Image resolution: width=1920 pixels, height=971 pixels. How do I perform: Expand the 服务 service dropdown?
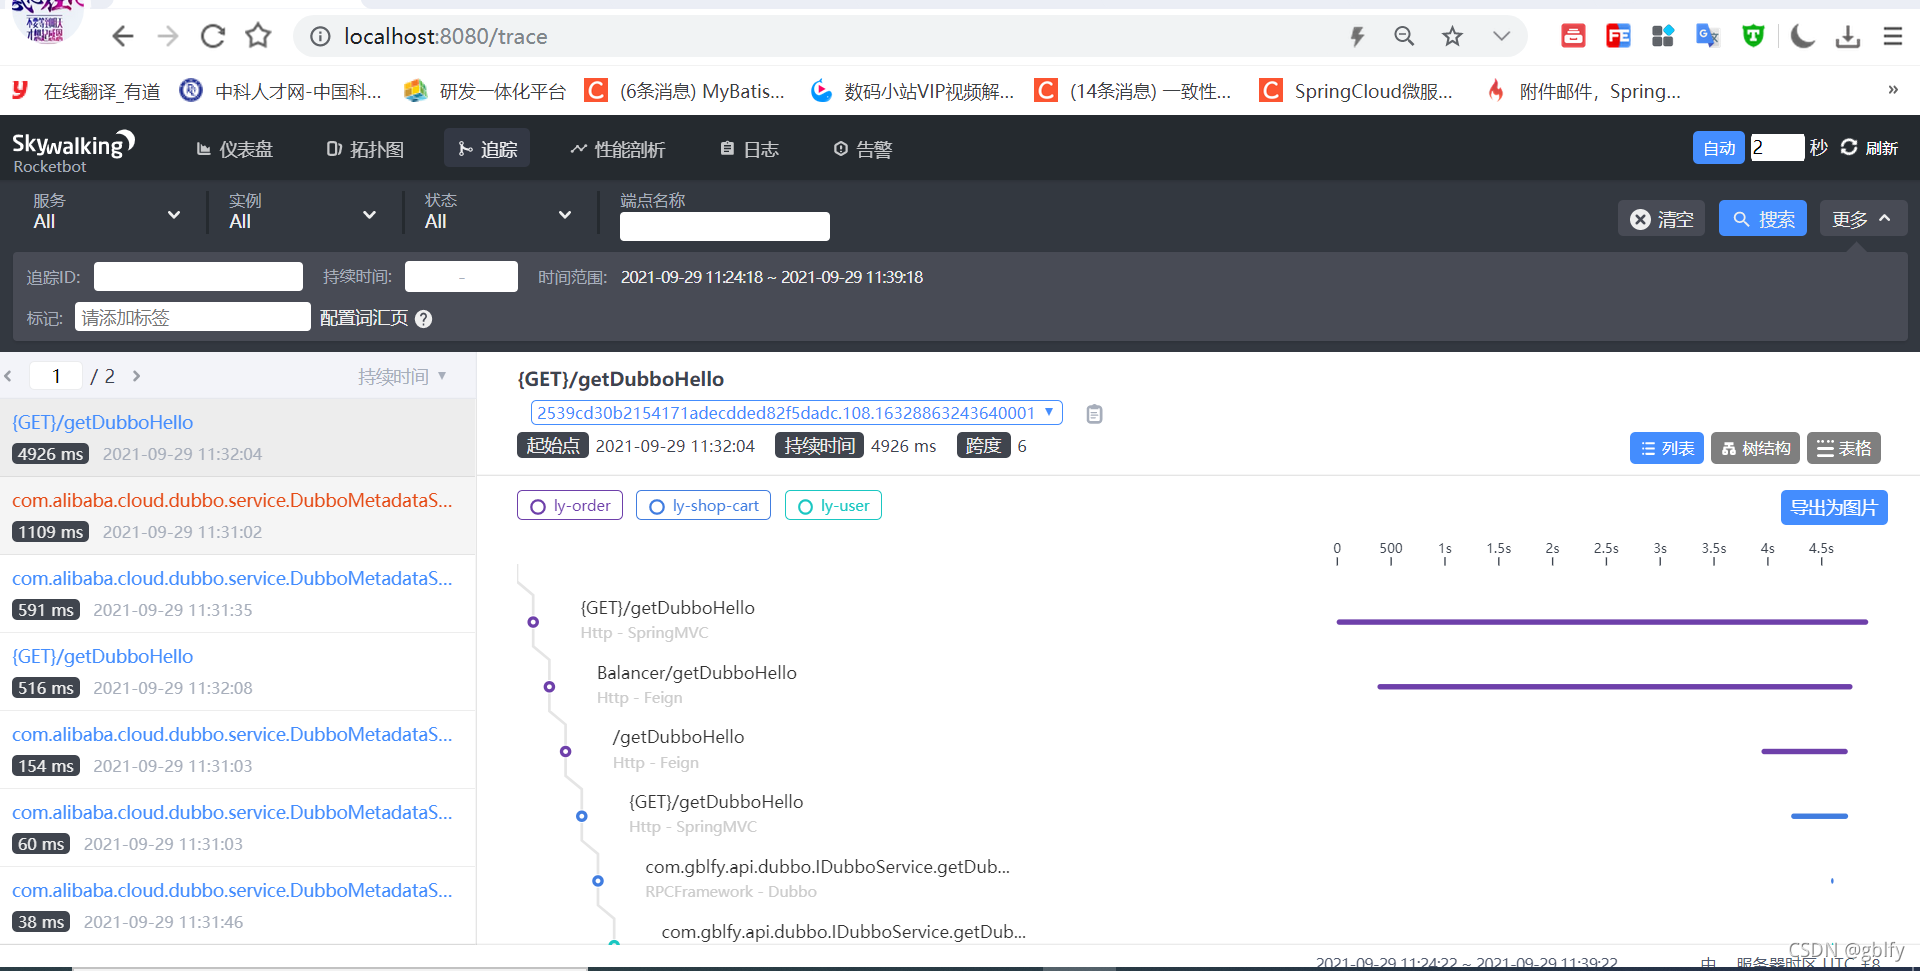point(106,212)
